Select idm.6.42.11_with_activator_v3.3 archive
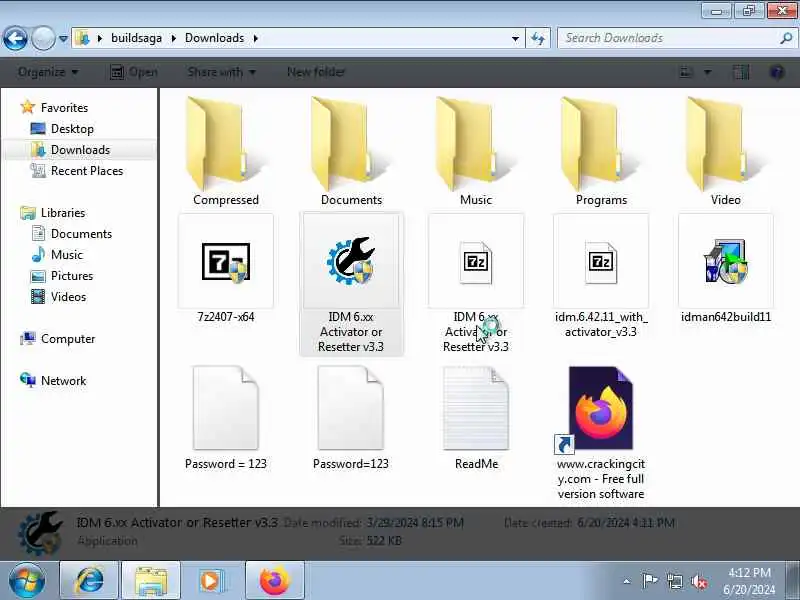This screenshot has height=600, width=800. (x=601, y=276)
